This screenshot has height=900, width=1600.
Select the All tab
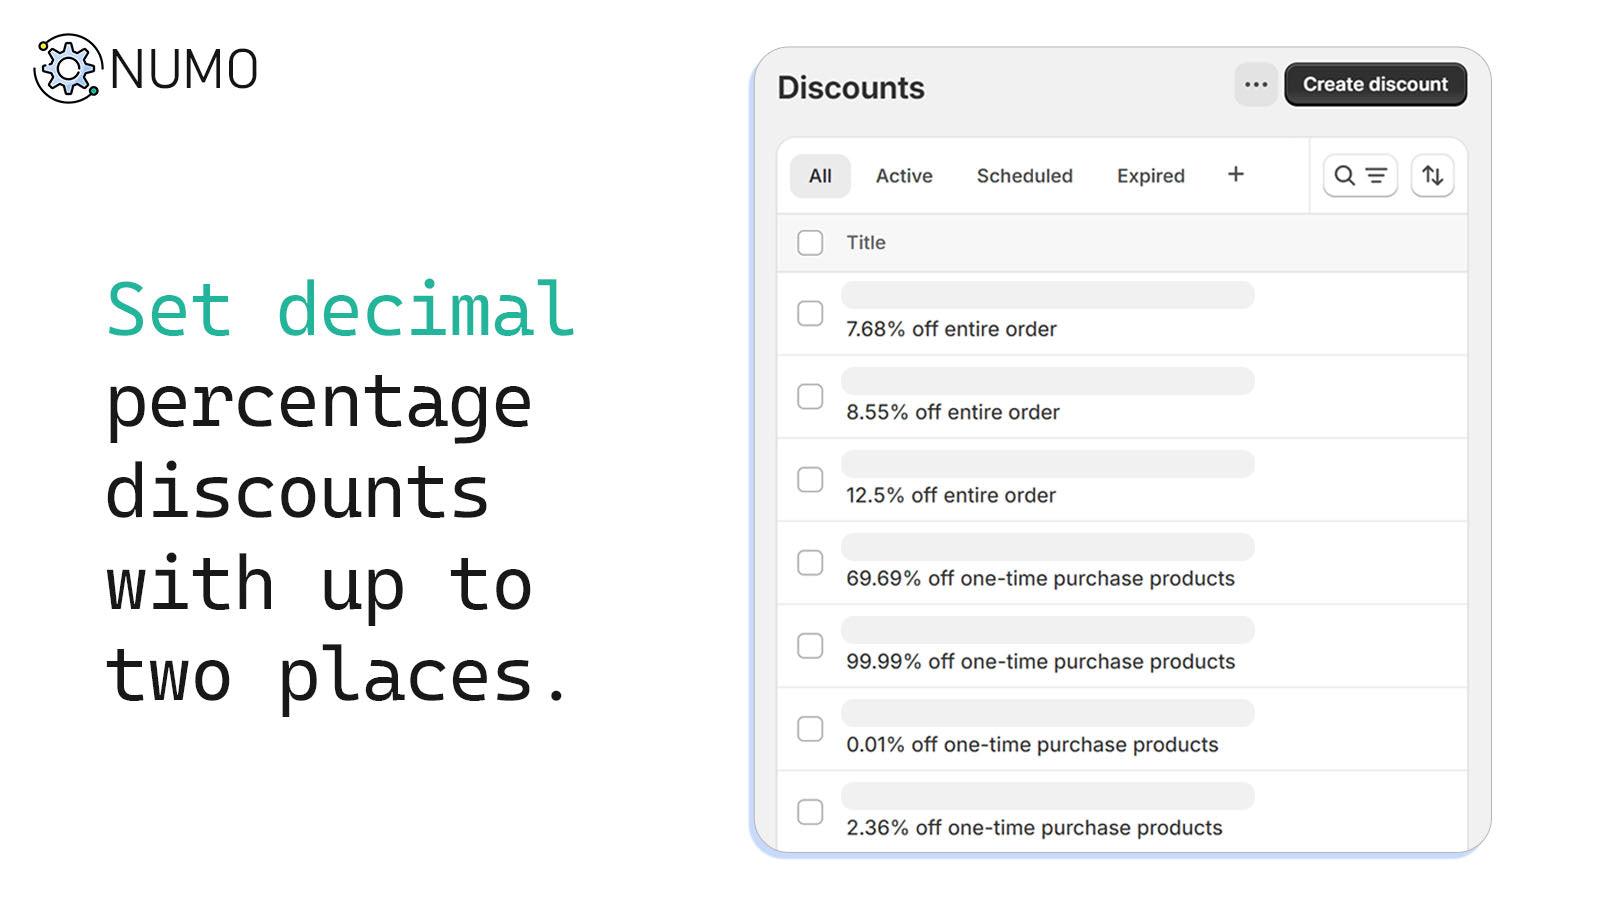(819, 176)
